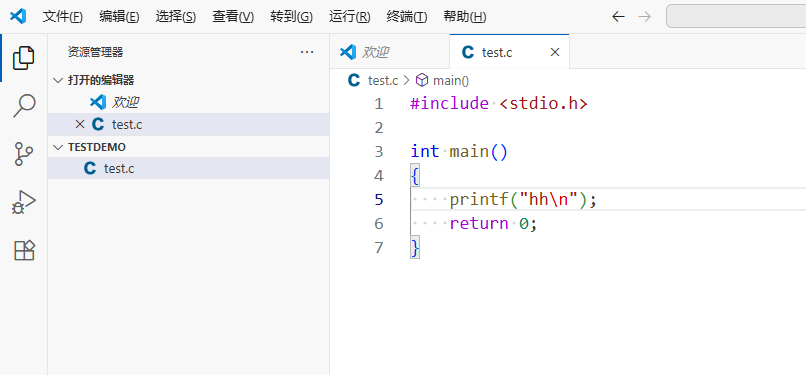
Task: Click test.c in the breadcrumb
Action: 383,81
